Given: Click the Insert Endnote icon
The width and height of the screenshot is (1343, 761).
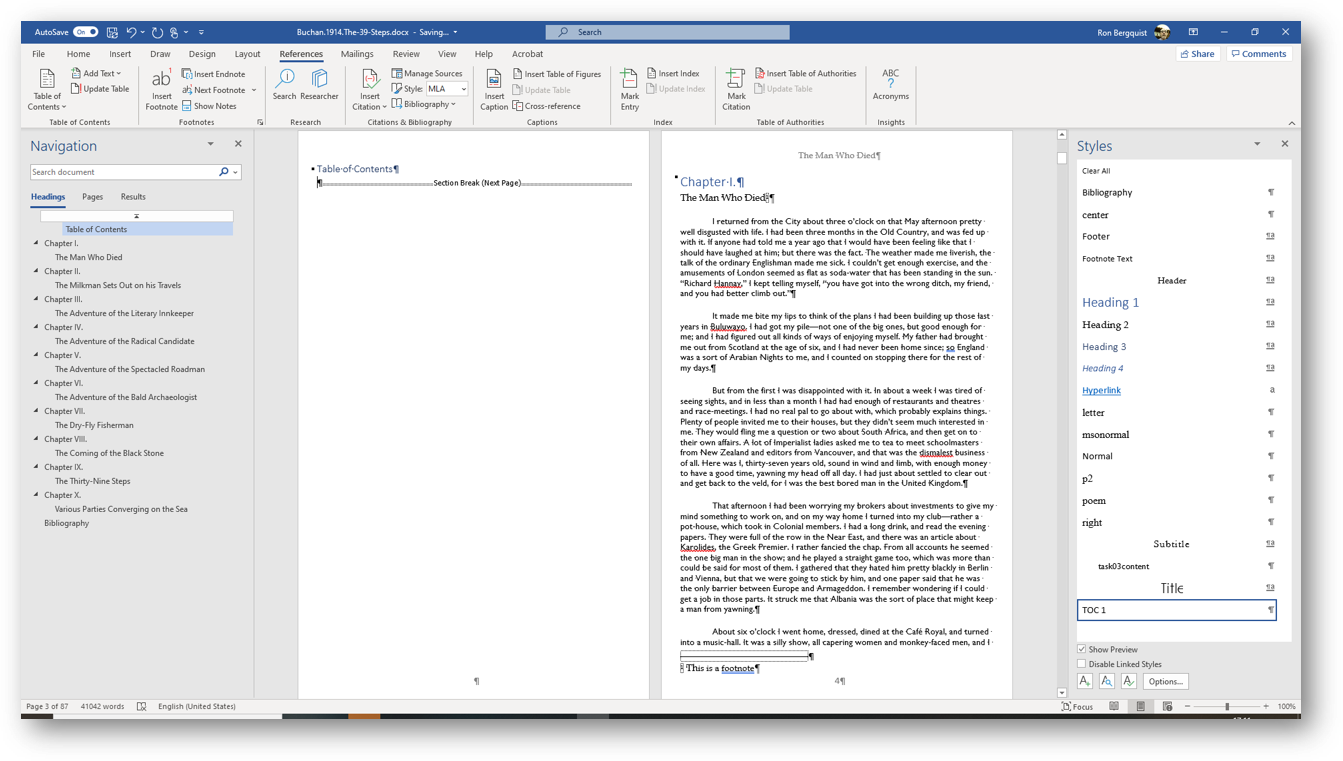Looking at the screenshot, I should pos(213,74).
